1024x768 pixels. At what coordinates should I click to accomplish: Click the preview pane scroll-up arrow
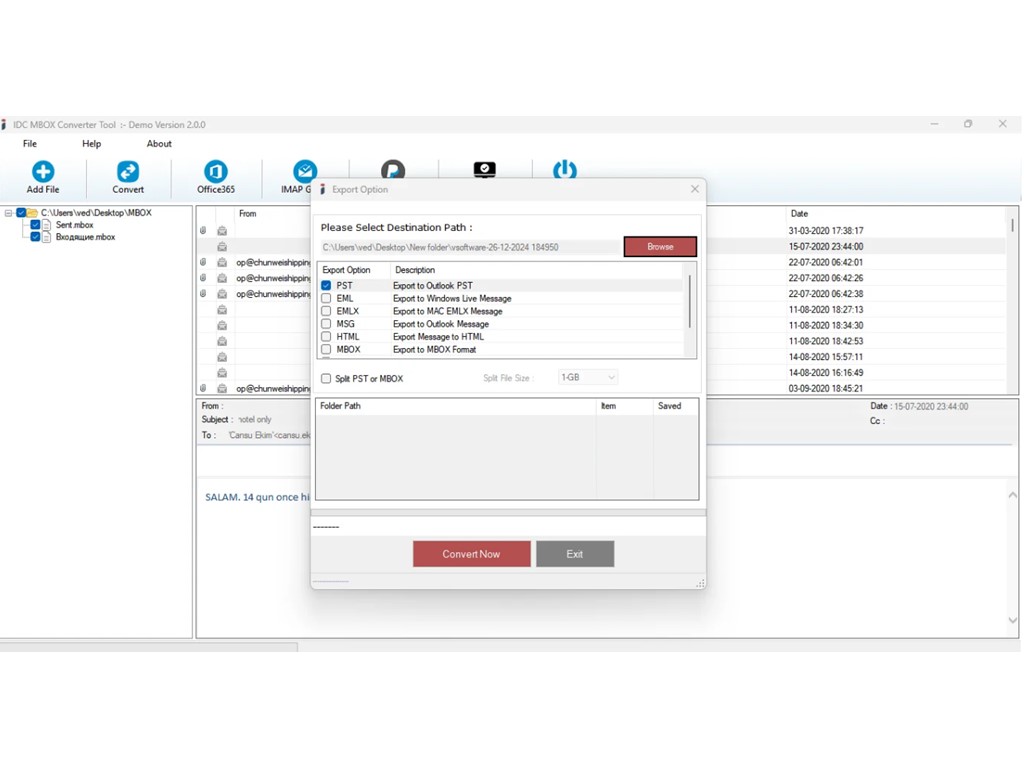click(x=1012, y=495)
